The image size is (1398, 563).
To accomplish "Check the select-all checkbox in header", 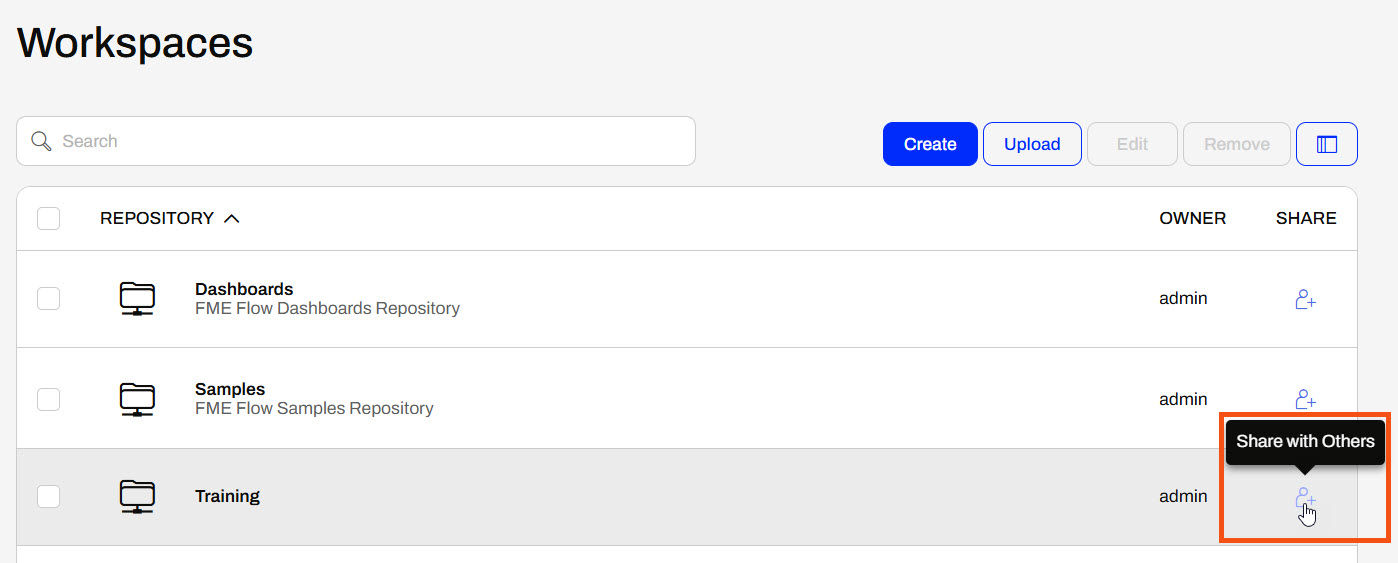I will pyautogui.click(x=48, y=218).
